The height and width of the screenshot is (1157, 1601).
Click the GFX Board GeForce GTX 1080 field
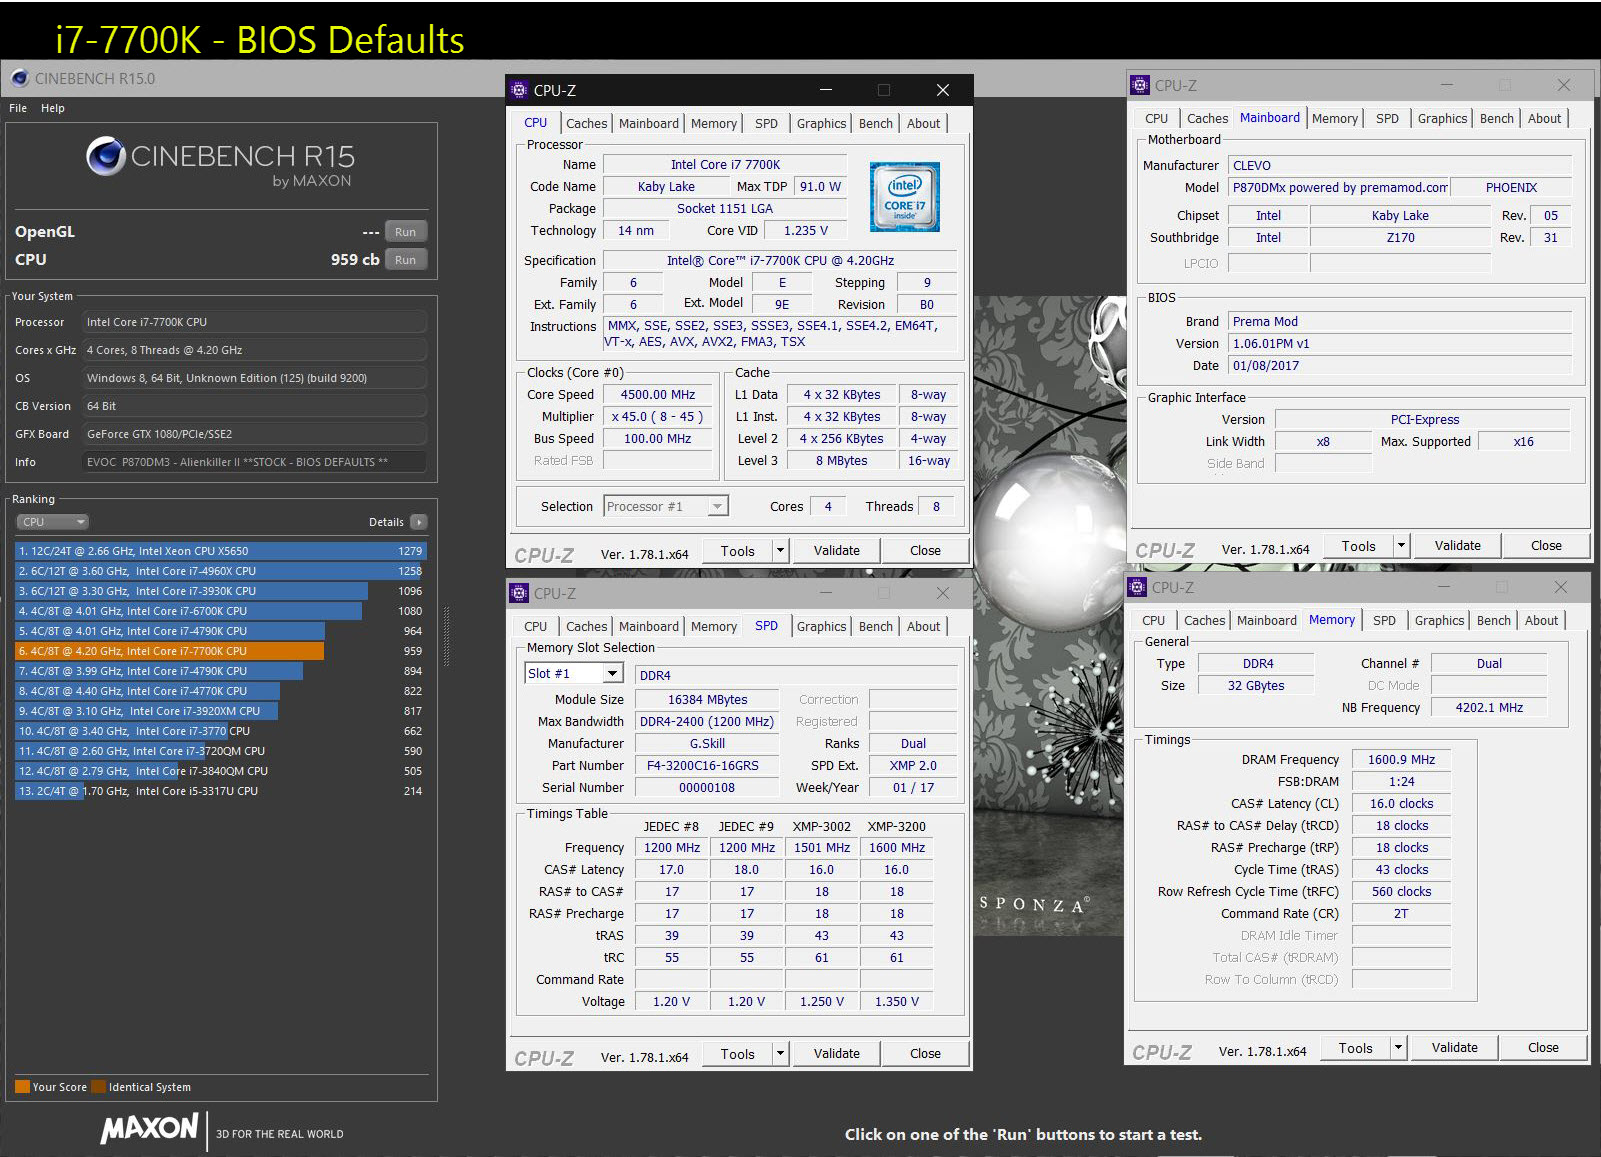[x=254, y=434]
